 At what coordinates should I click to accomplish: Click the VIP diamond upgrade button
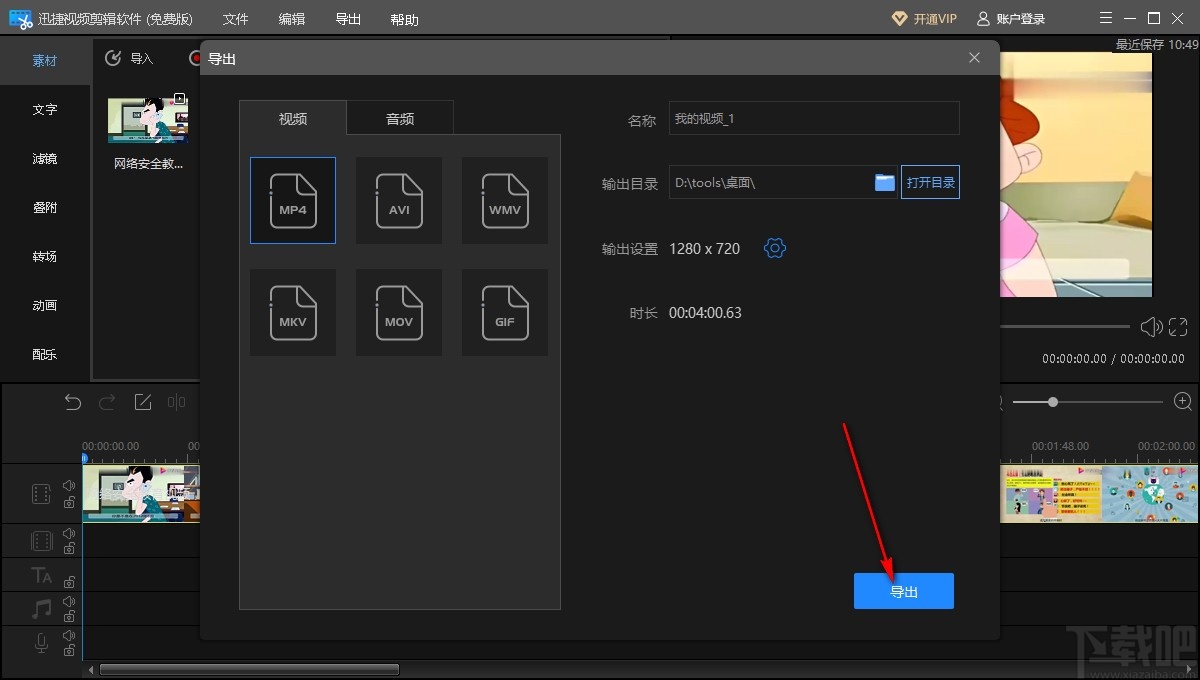tap(923, 19)
